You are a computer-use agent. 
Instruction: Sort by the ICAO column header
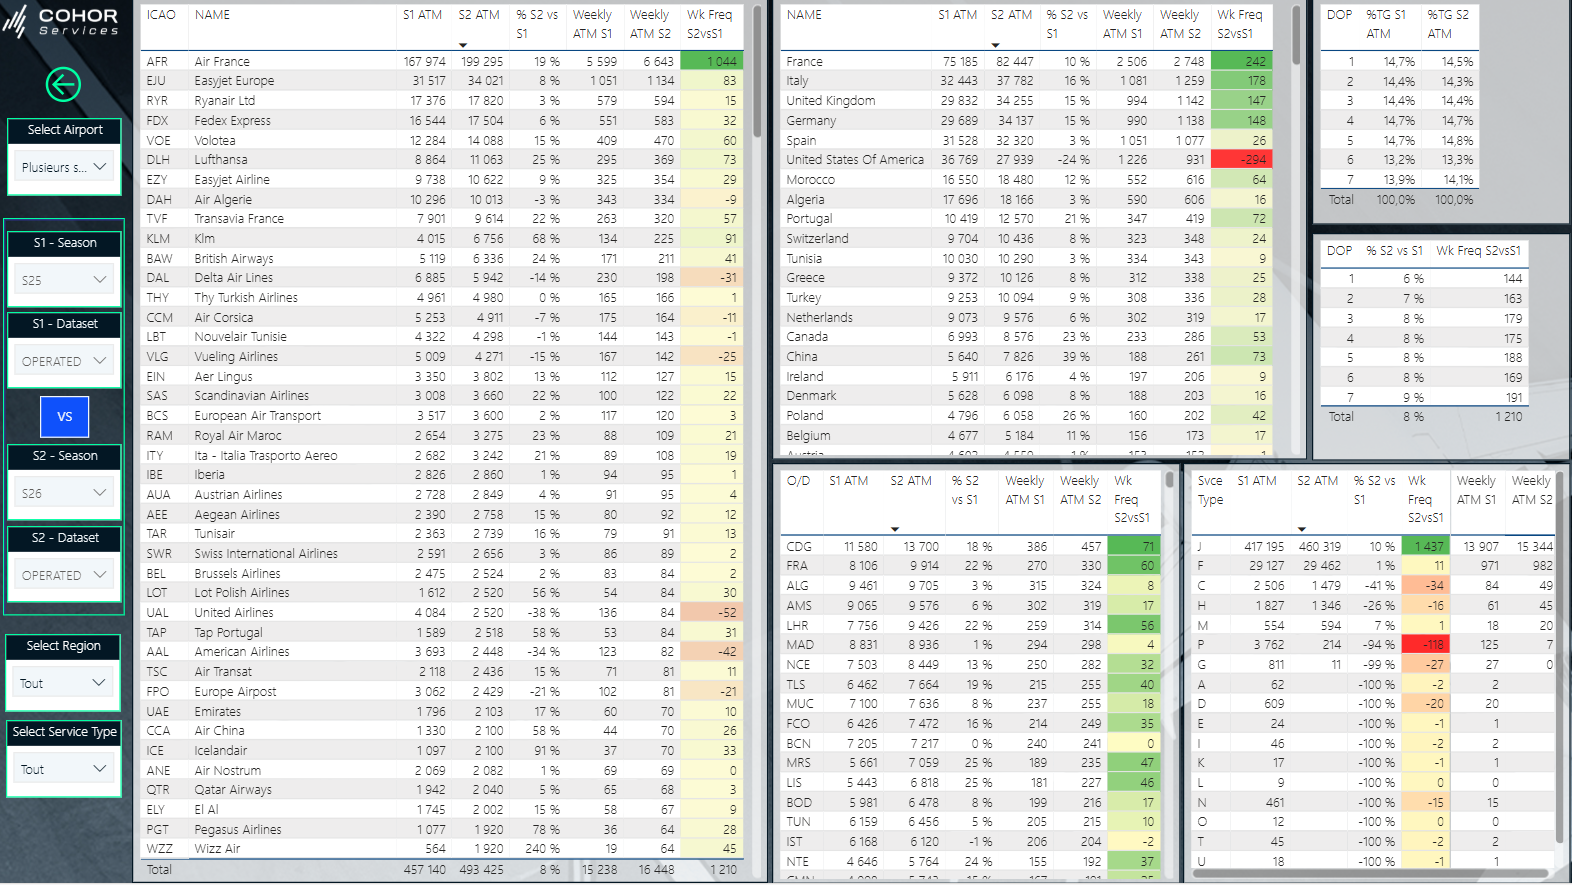(161, 15)
